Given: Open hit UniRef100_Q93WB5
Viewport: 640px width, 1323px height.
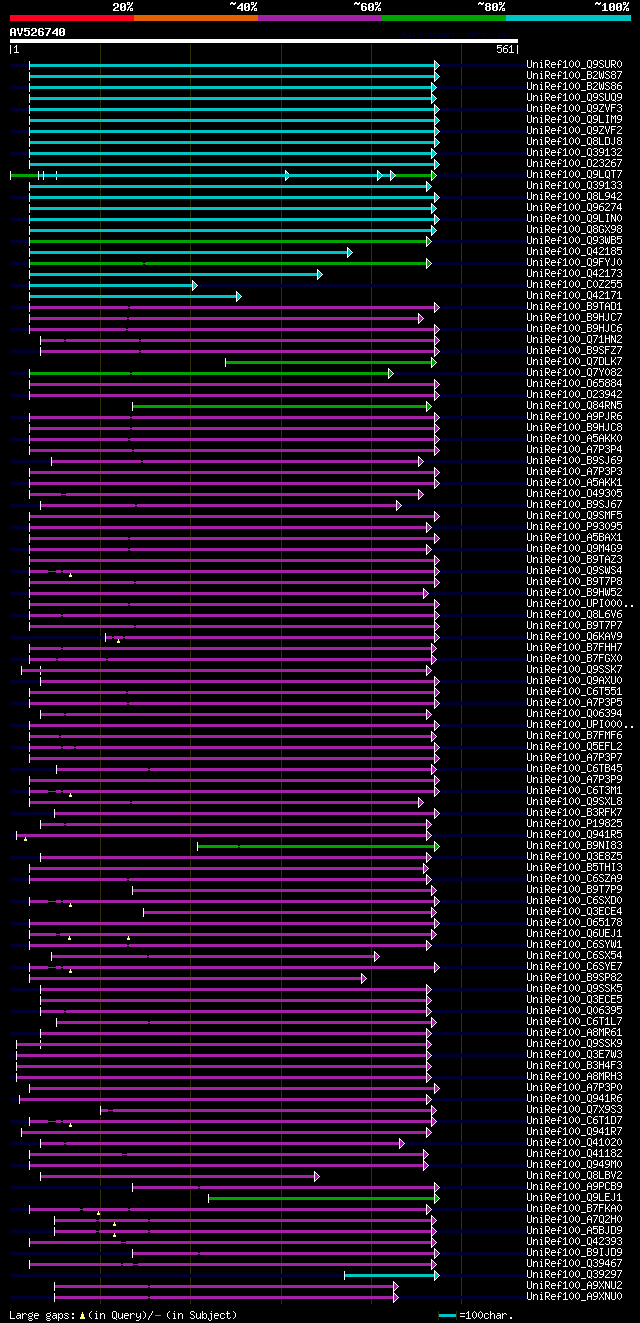Looking at the screenshot, I should tap(574, 241).
